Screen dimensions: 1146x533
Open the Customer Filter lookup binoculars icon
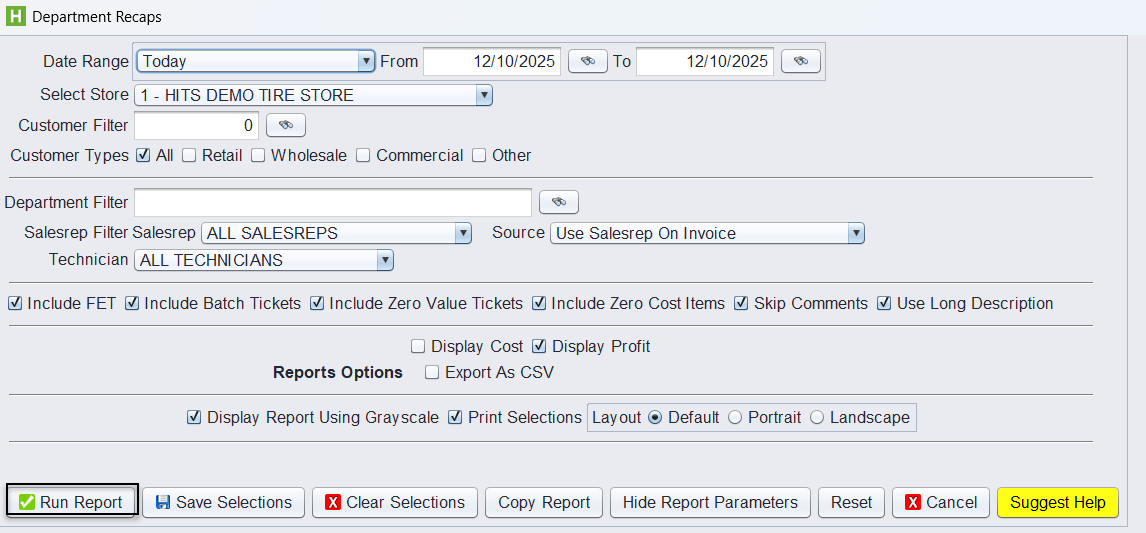click(285, 125)
